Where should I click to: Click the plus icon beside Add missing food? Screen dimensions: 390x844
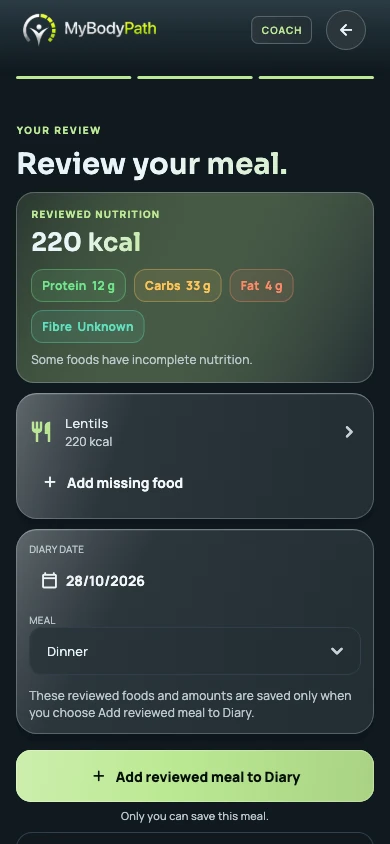49,482
